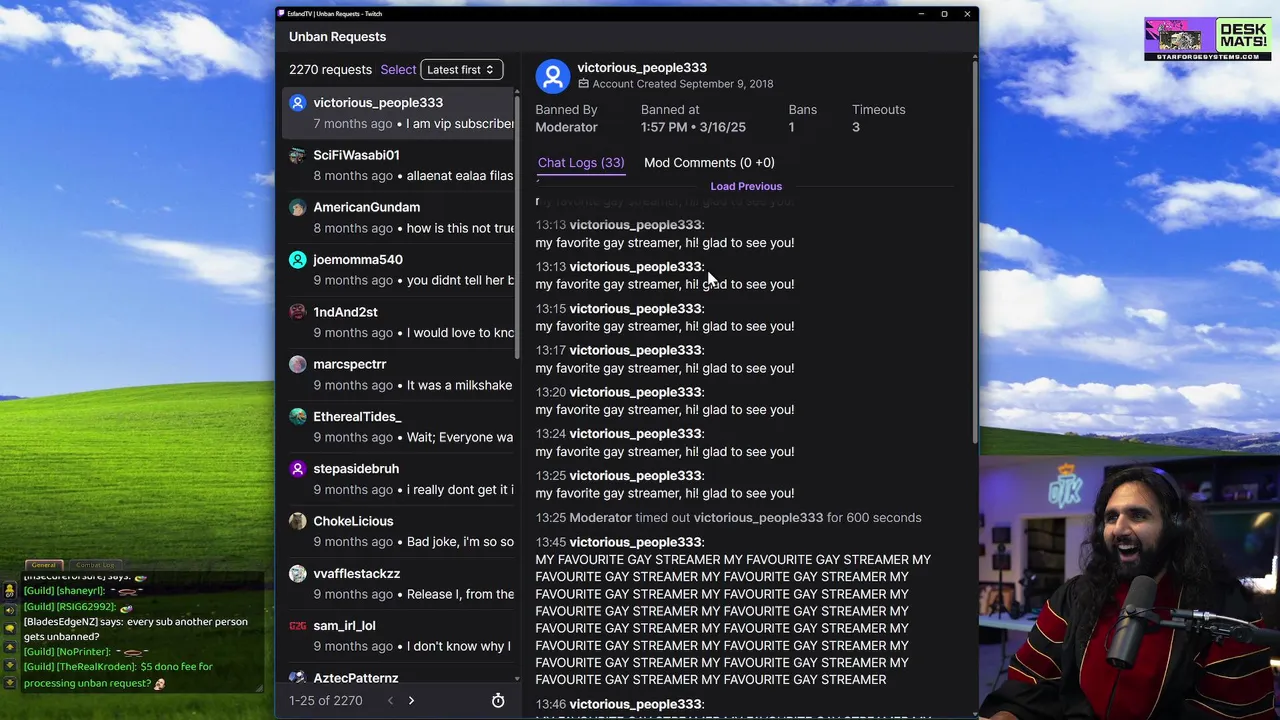Click large profile avatar in detail header
This screenshot has height=720, width=1280.
pyautogui.click(x=552, y=76)
